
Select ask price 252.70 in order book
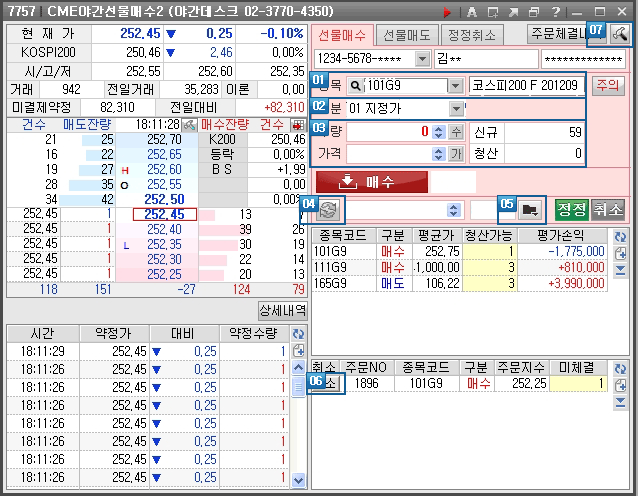click(x=164, y=140)
